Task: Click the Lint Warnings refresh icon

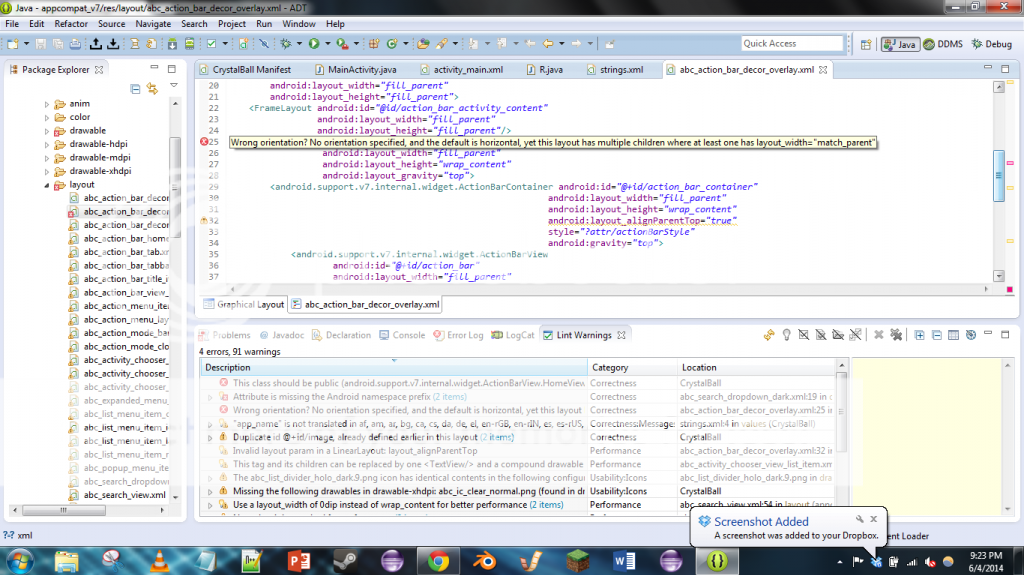Action: pyautogui.click(x=769, y=335)
